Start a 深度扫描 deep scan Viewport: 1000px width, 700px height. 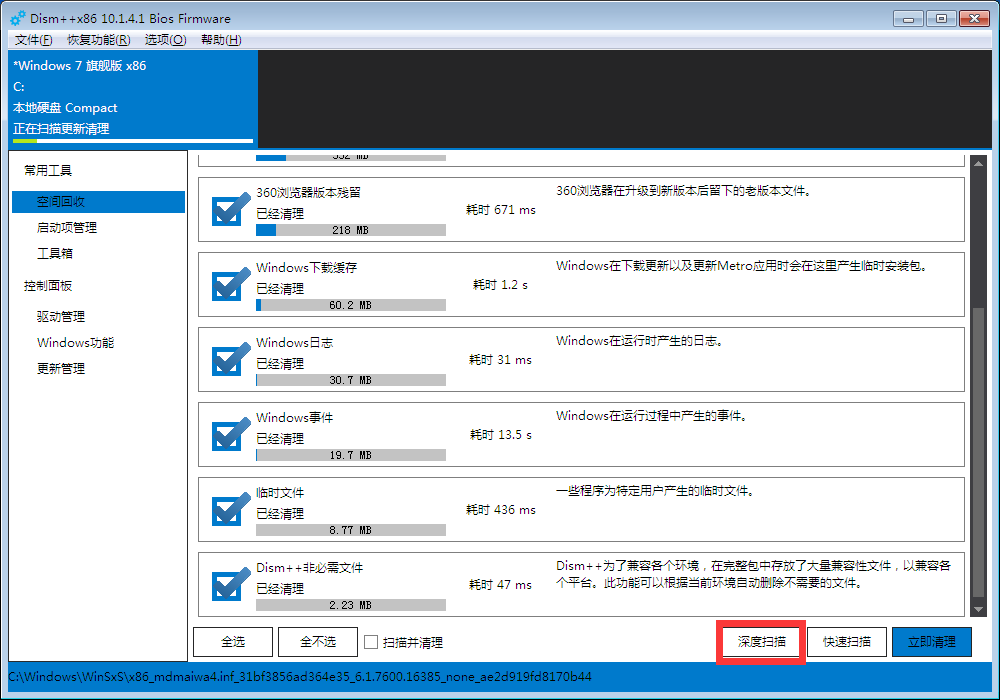point(761,642)
